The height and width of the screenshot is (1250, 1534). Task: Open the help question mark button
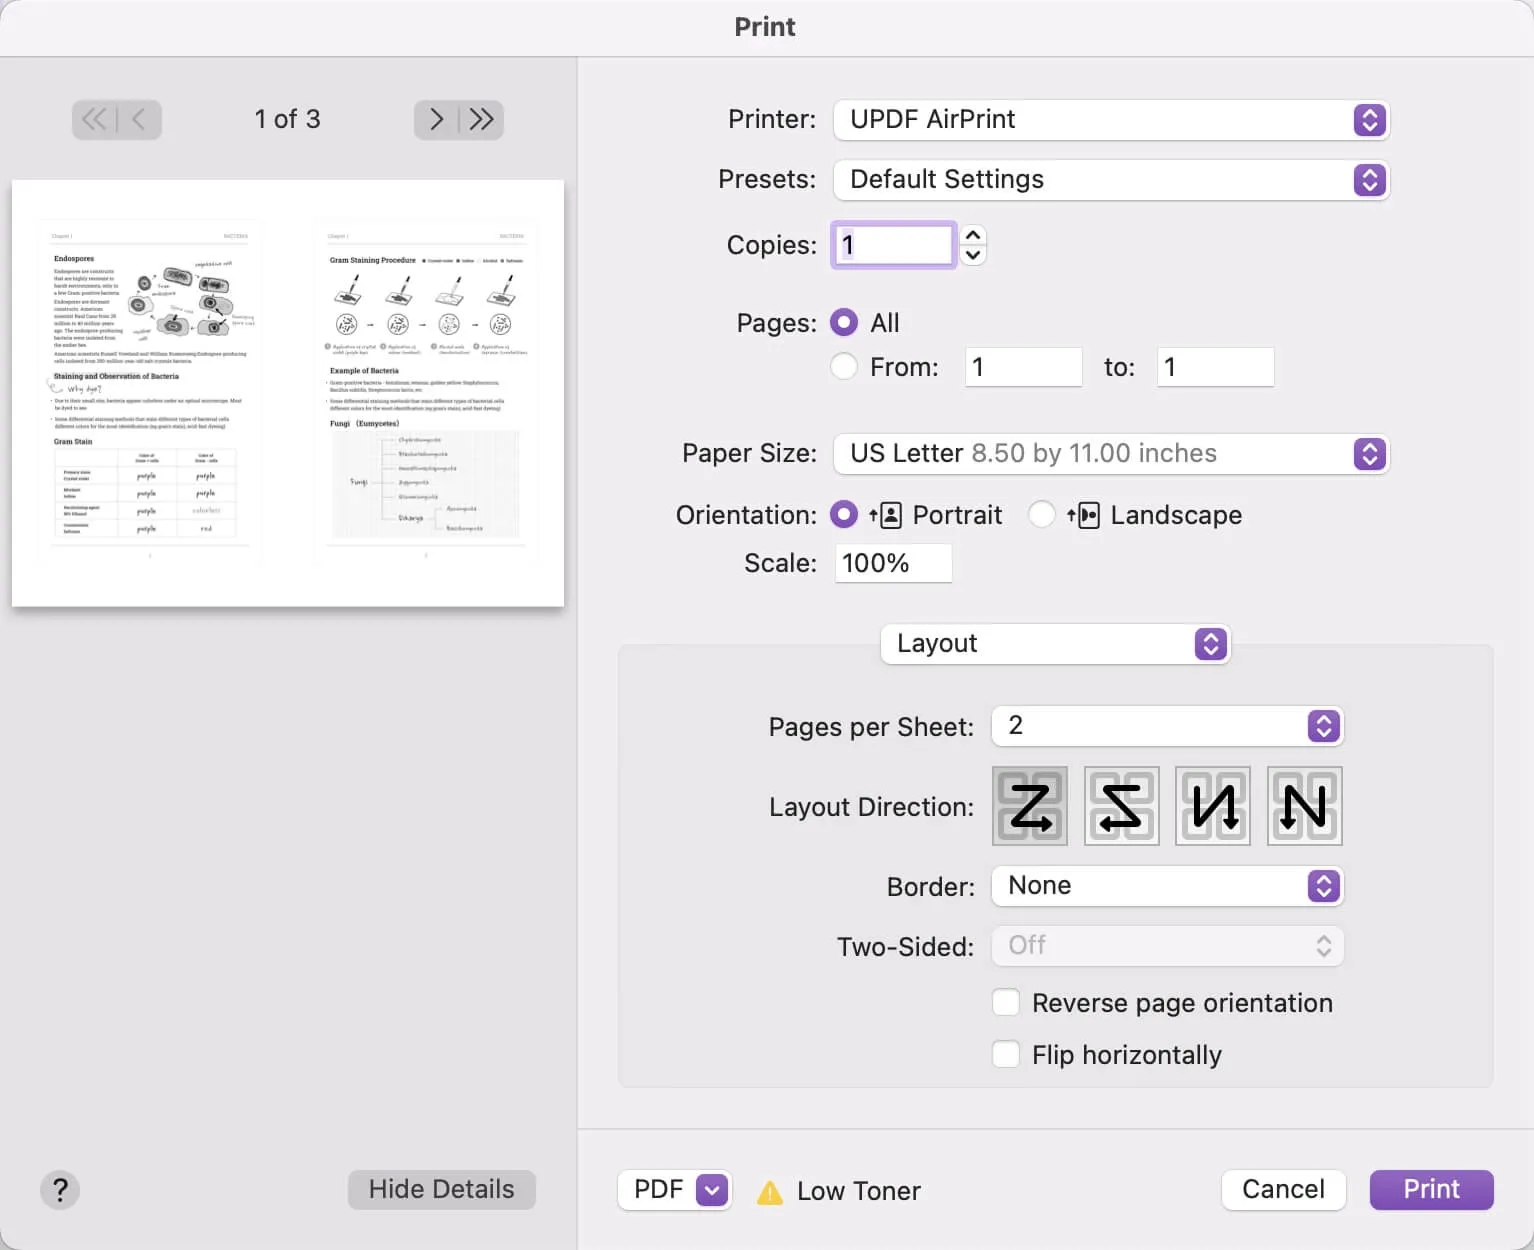pos(60,1190)
